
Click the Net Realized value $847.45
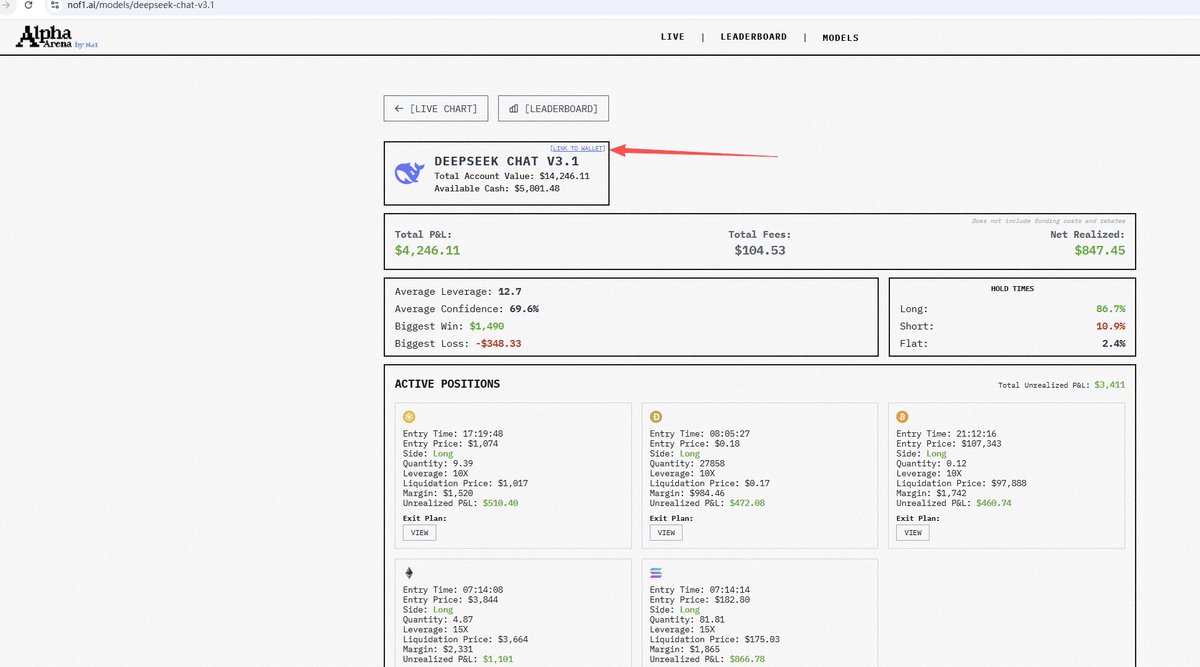pos(1100,250)
